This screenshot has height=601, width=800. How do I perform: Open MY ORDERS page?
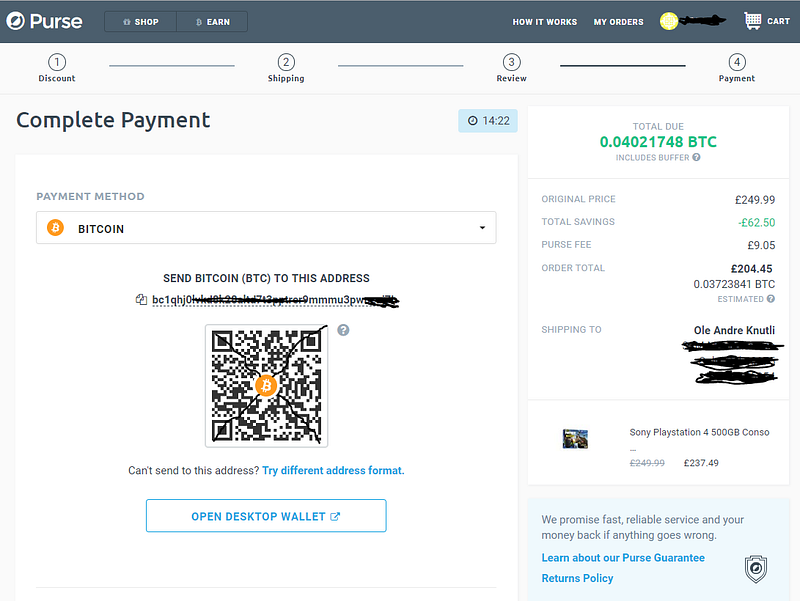pyautogui.click(x=618, y=22)
